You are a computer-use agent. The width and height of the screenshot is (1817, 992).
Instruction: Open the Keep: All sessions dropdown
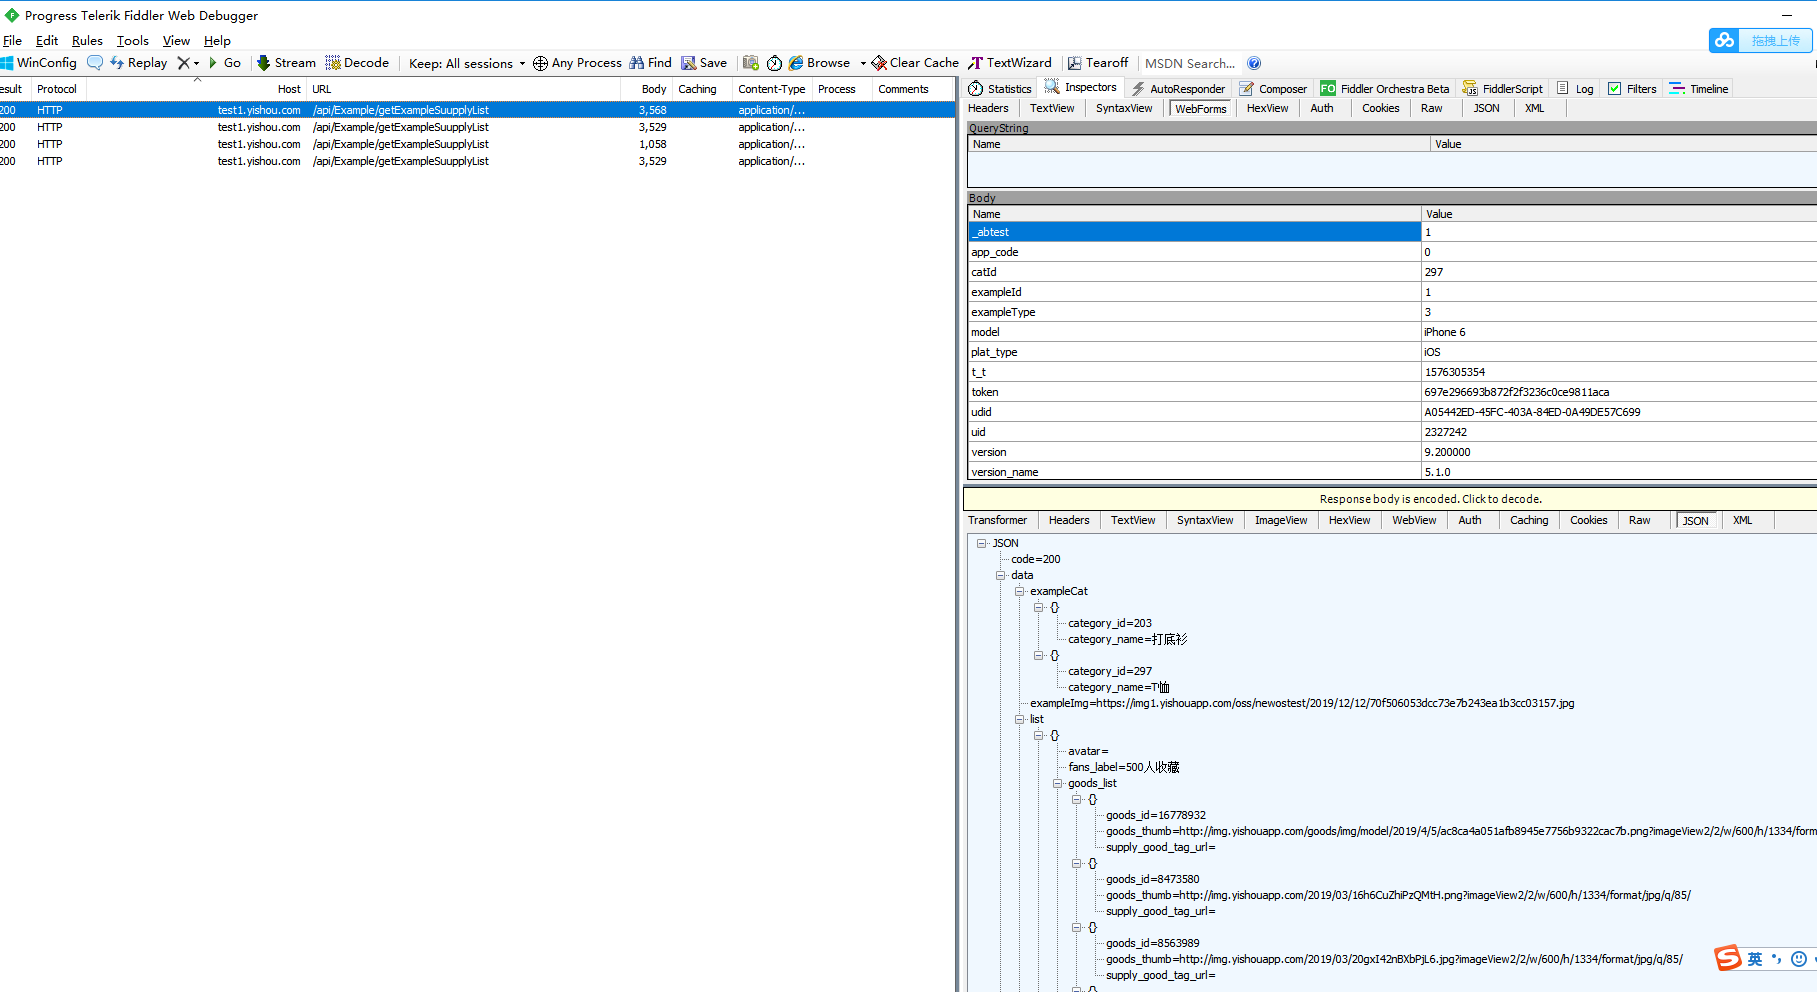pos(467,63)
